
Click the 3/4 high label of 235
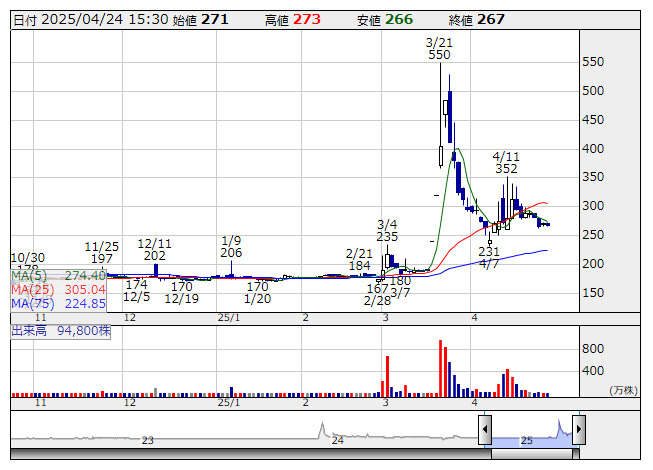pos(387,231)
